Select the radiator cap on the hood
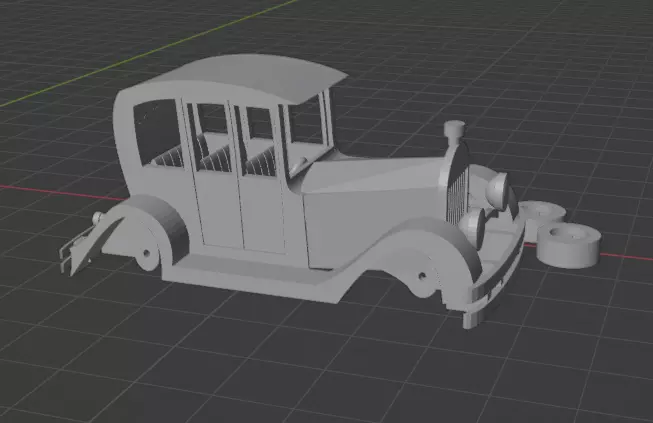Screen dimensions: 653x423 coord(454,131)
